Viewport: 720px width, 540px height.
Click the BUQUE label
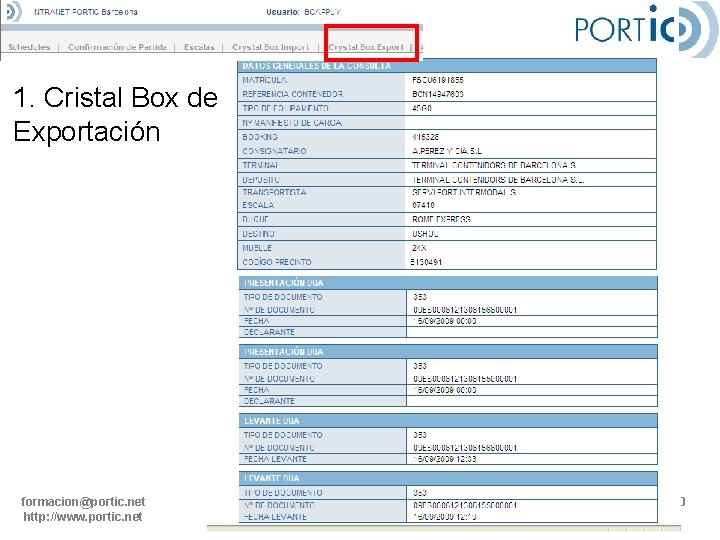coord(256,219)
